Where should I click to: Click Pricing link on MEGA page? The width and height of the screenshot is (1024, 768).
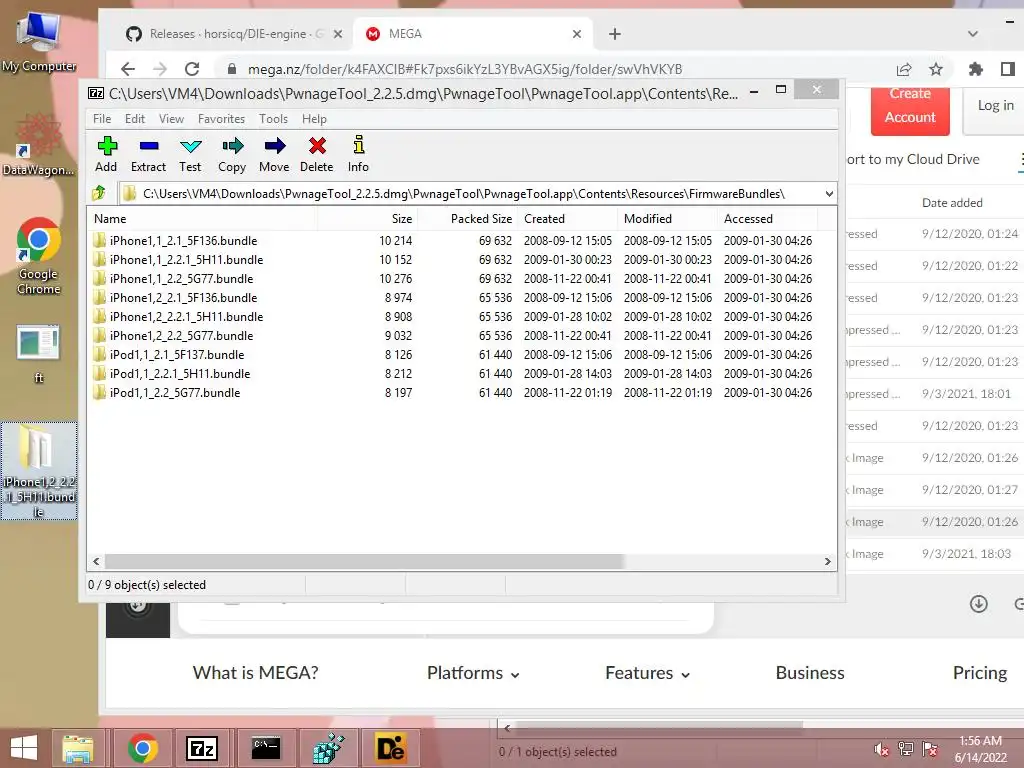(980, 673)
